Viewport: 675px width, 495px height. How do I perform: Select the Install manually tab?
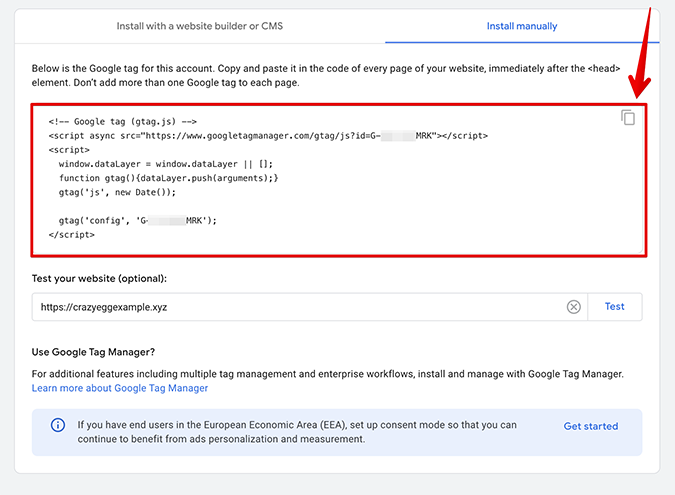pyautogui.click(x=522, y=26)
